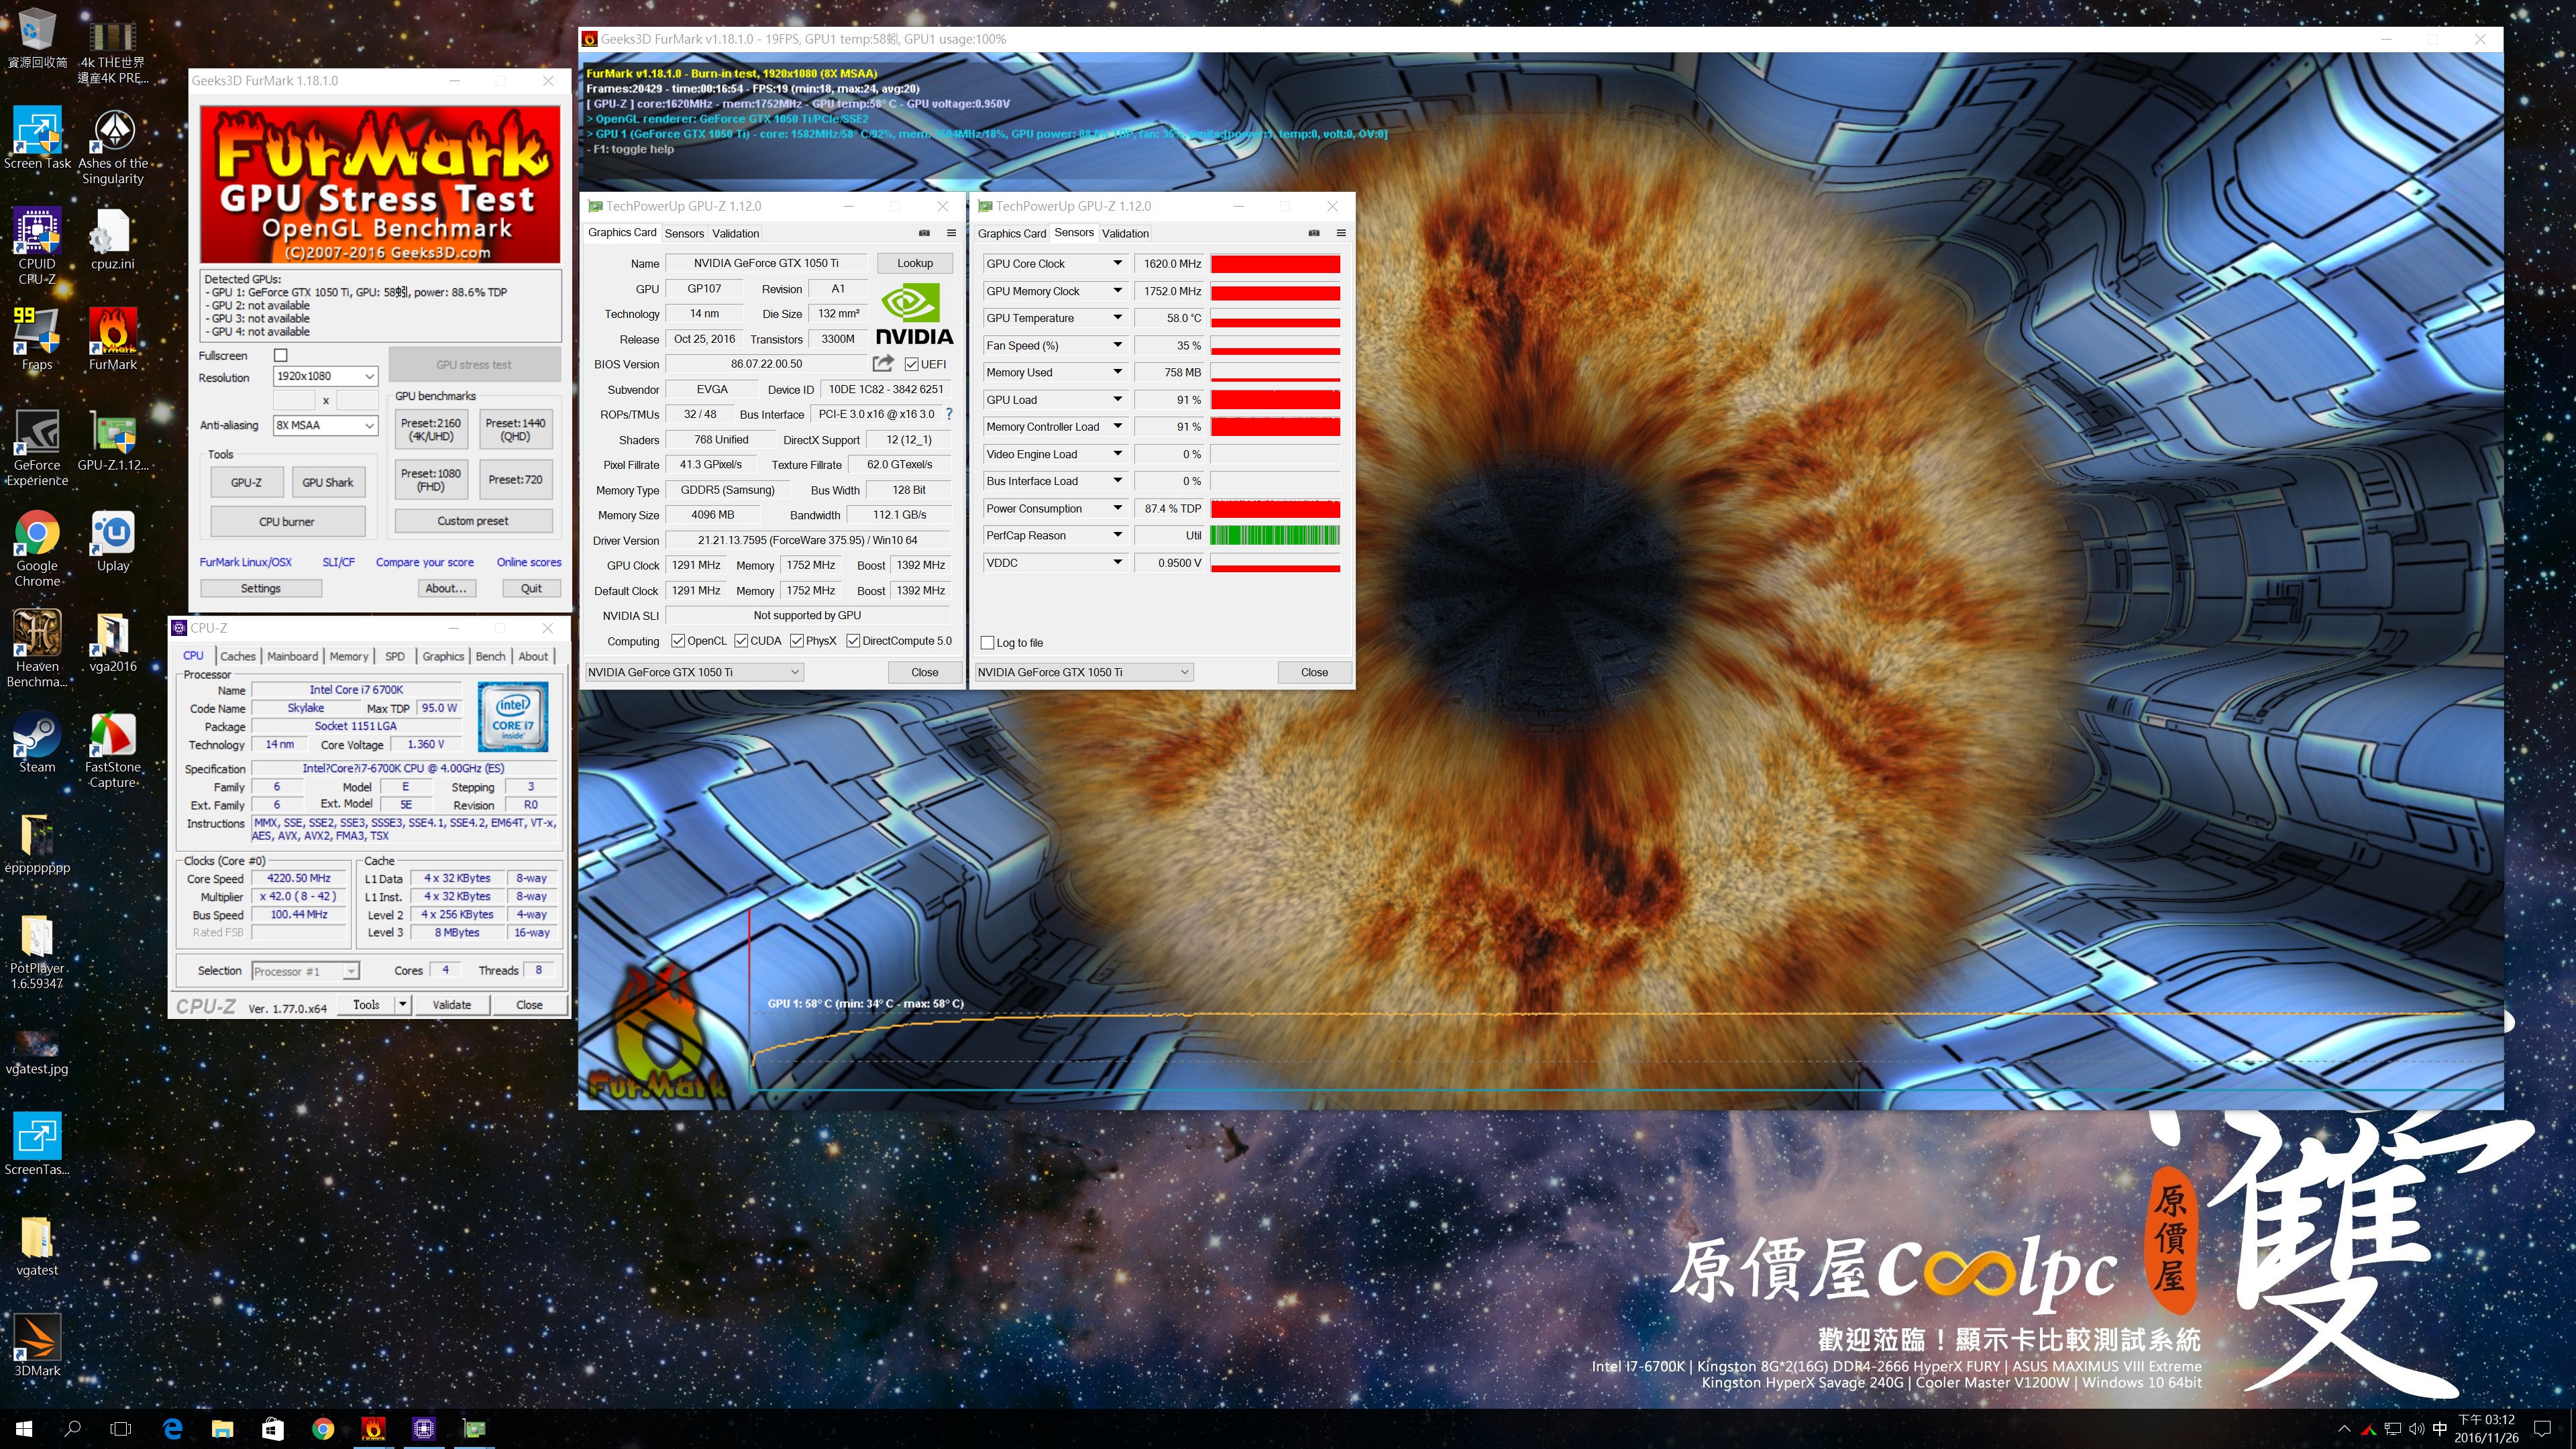The width and height of the screenshot is (2576, 1449).
Task: Open the Anti-aliasing 8X MSAA dropdown
Action: [x=325, y=425]
